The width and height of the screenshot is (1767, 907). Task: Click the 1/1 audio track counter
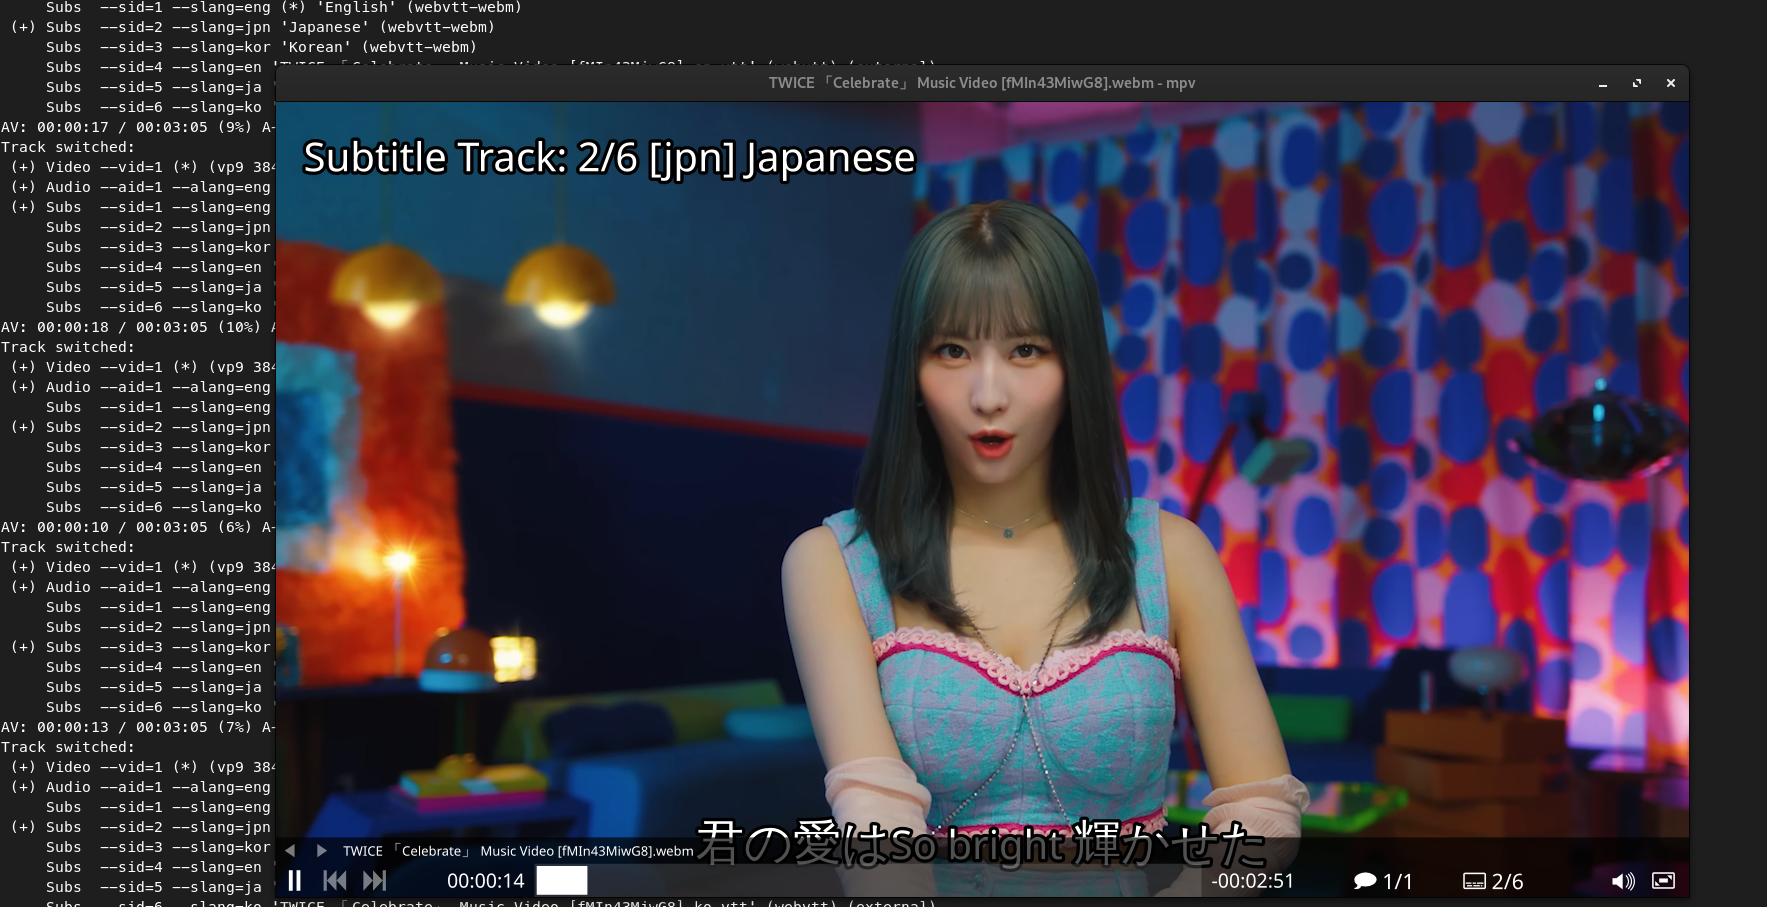(1399, 881)
